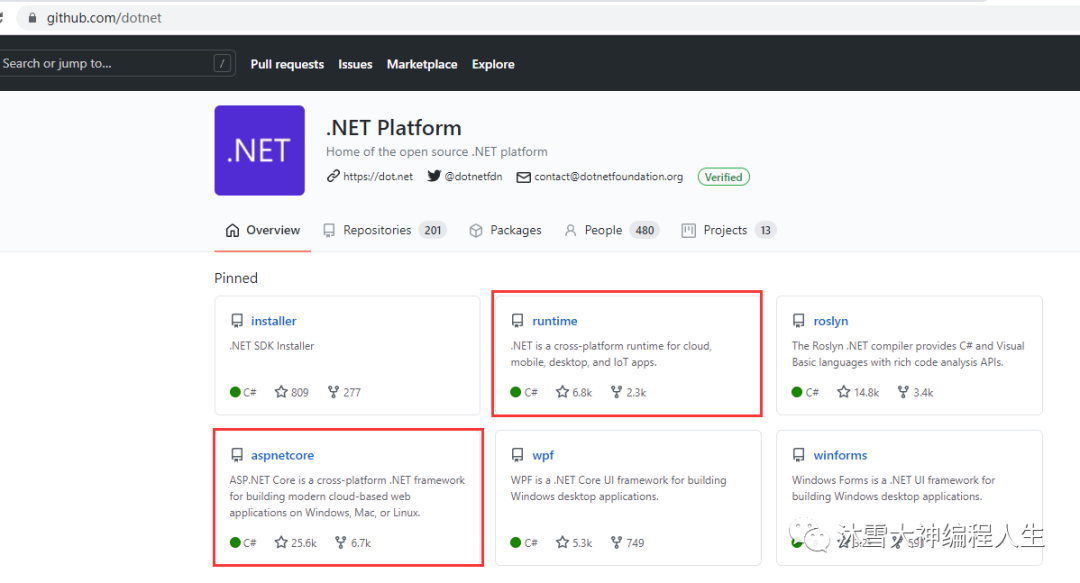
Task: Click the .NET Platform organization title
Action: click(393, 128)
